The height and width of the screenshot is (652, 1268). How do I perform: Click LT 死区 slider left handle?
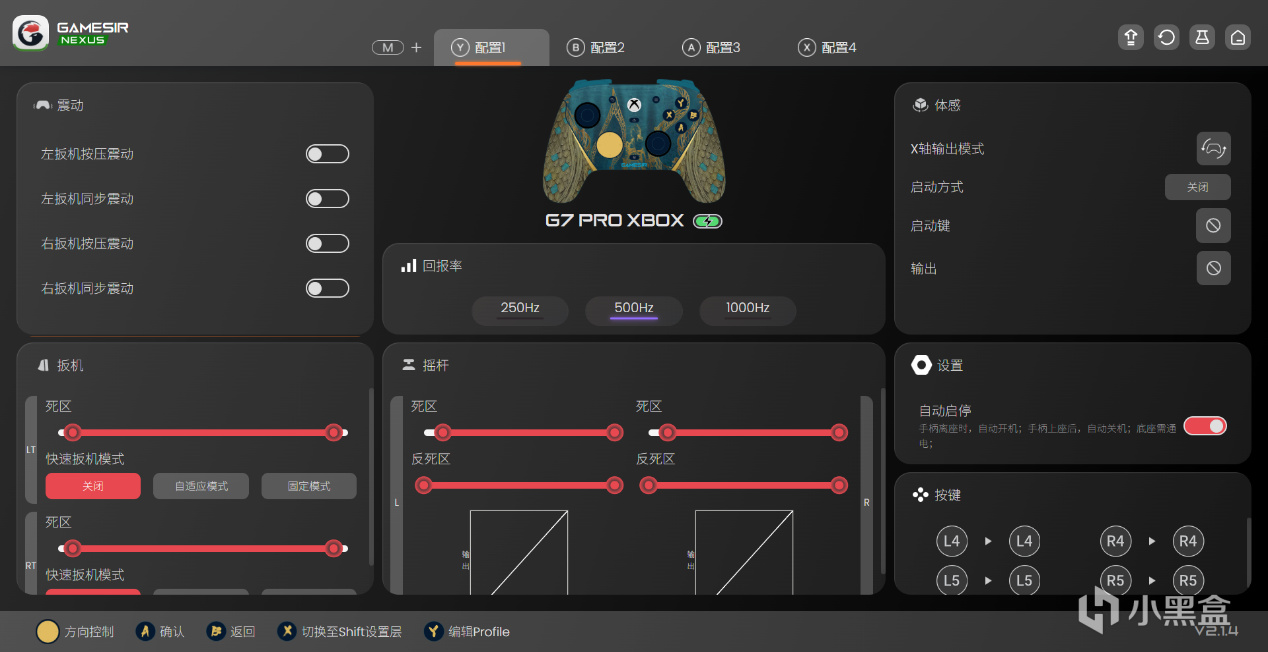click(x=72, y=433)
